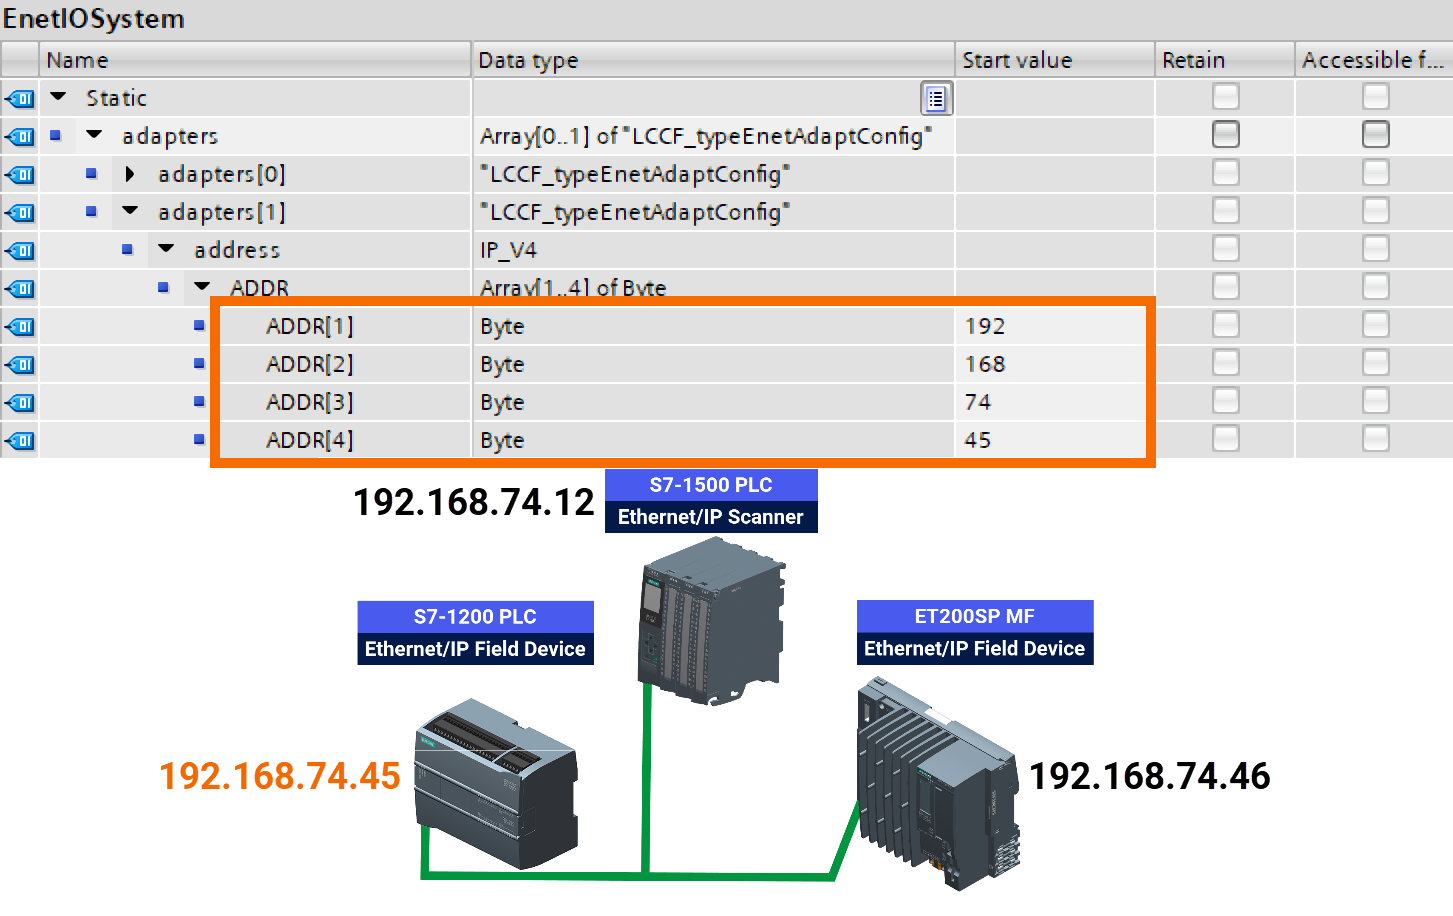The width and height of the screenshot is (1453, 916).
Task: Click Ethernet/IP Field Device label under ET200SP MF
Action: 975,649
